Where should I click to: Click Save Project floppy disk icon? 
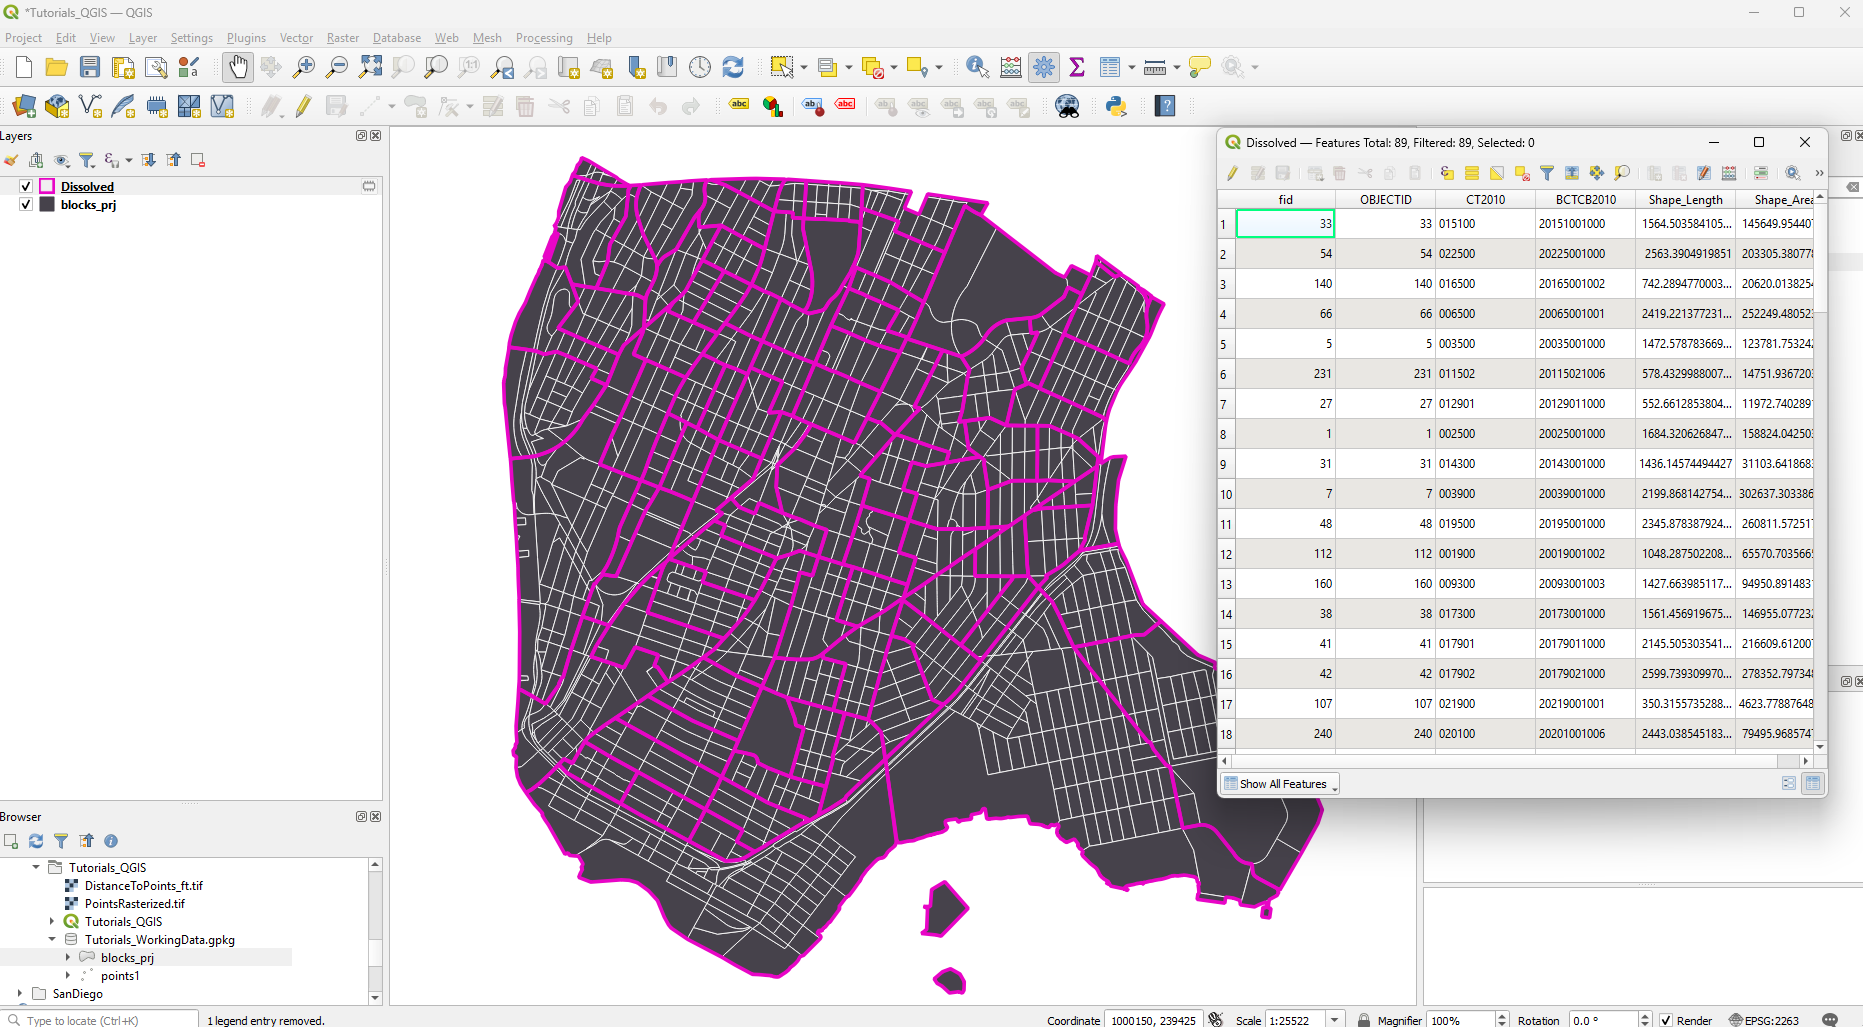[x=90, y=67]
